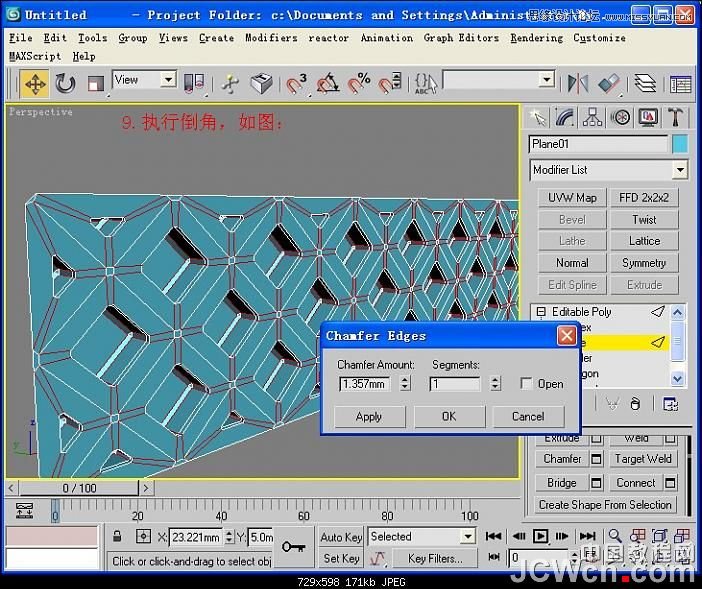Click the Plane01 object color swatch

(680, 145)
